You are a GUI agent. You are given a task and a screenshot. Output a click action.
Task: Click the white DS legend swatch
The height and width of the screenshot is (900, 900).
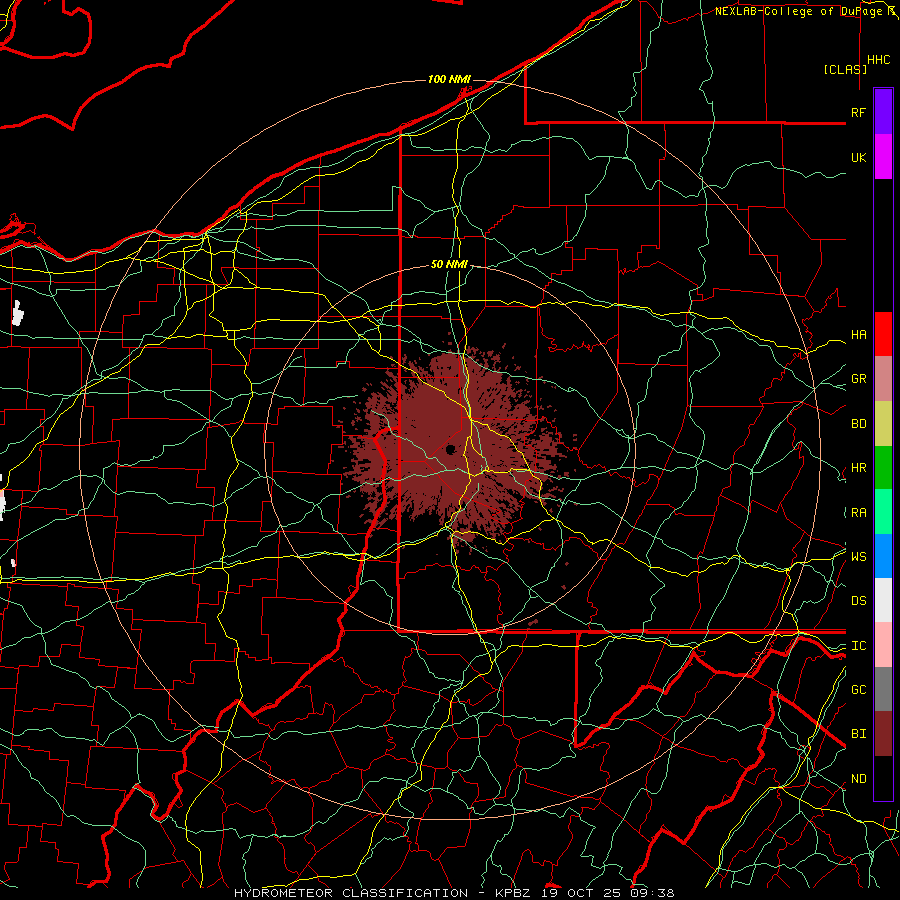click(883, 600)
